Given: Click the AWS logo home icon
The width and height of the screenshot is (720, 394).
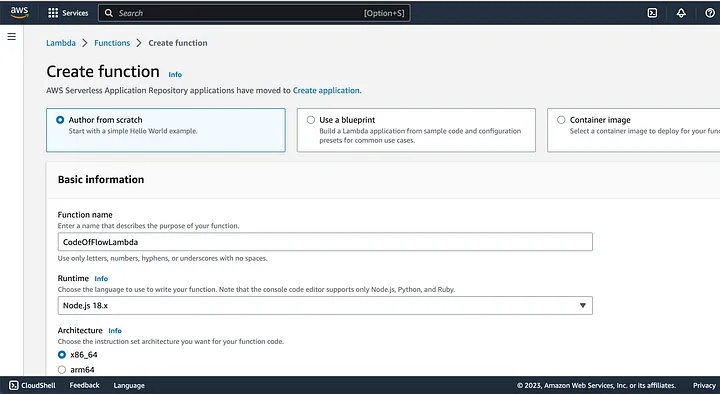Looking at the screenshot, I should point(19,12).
